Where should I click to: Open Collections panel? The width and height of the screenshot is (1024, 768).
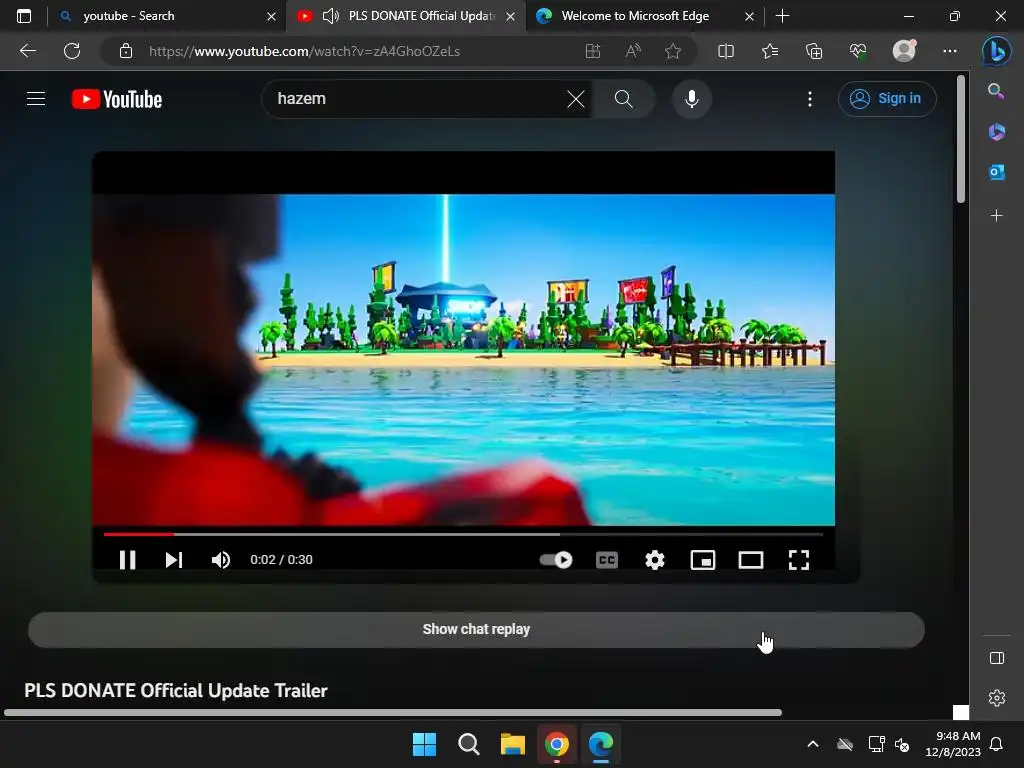[x=814, y=51]
